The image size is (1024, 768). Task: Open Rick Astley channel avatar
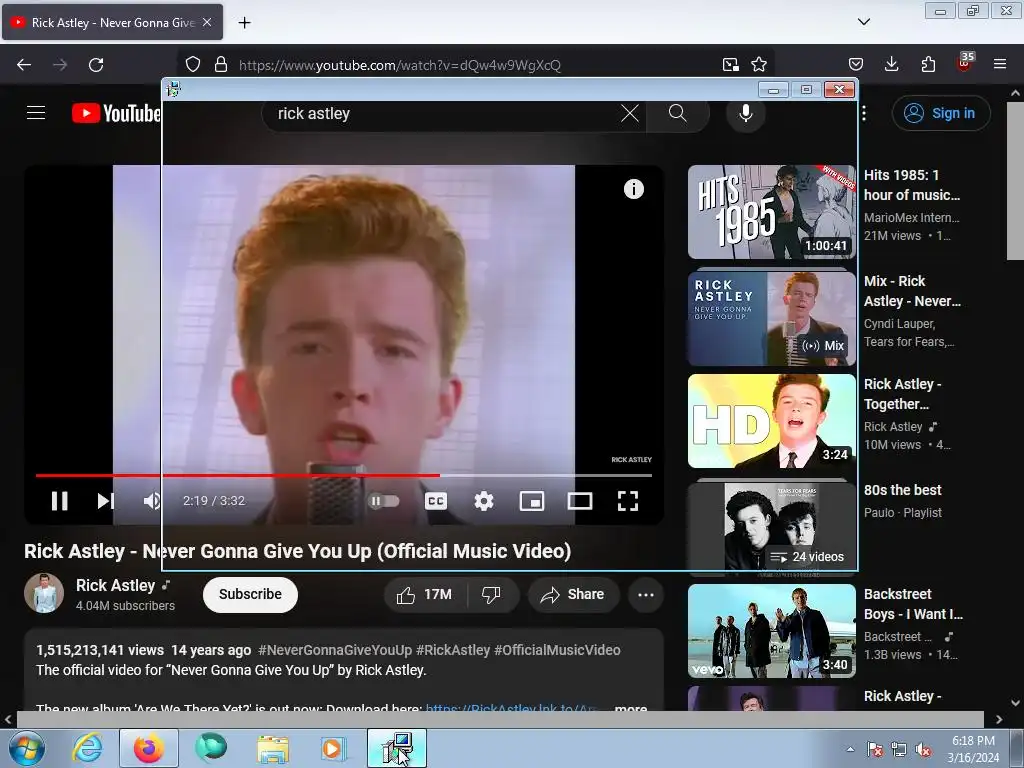[x=44, y=593]
